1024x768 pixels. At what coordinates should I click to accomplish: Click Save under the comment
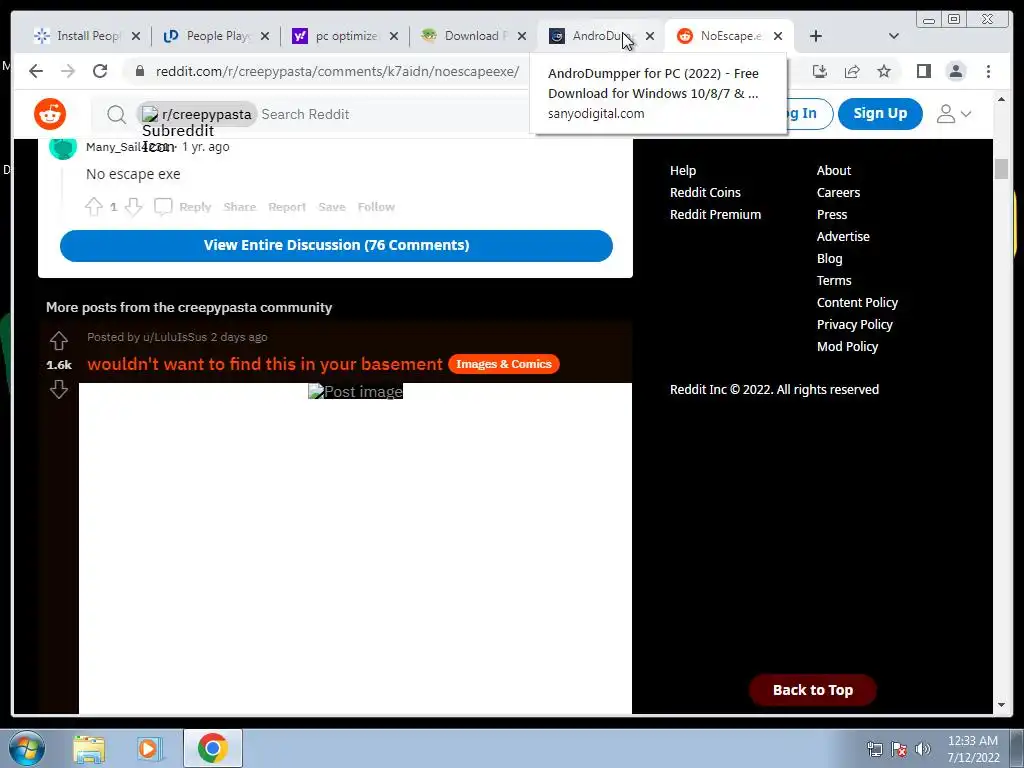(x=332, y=207)
